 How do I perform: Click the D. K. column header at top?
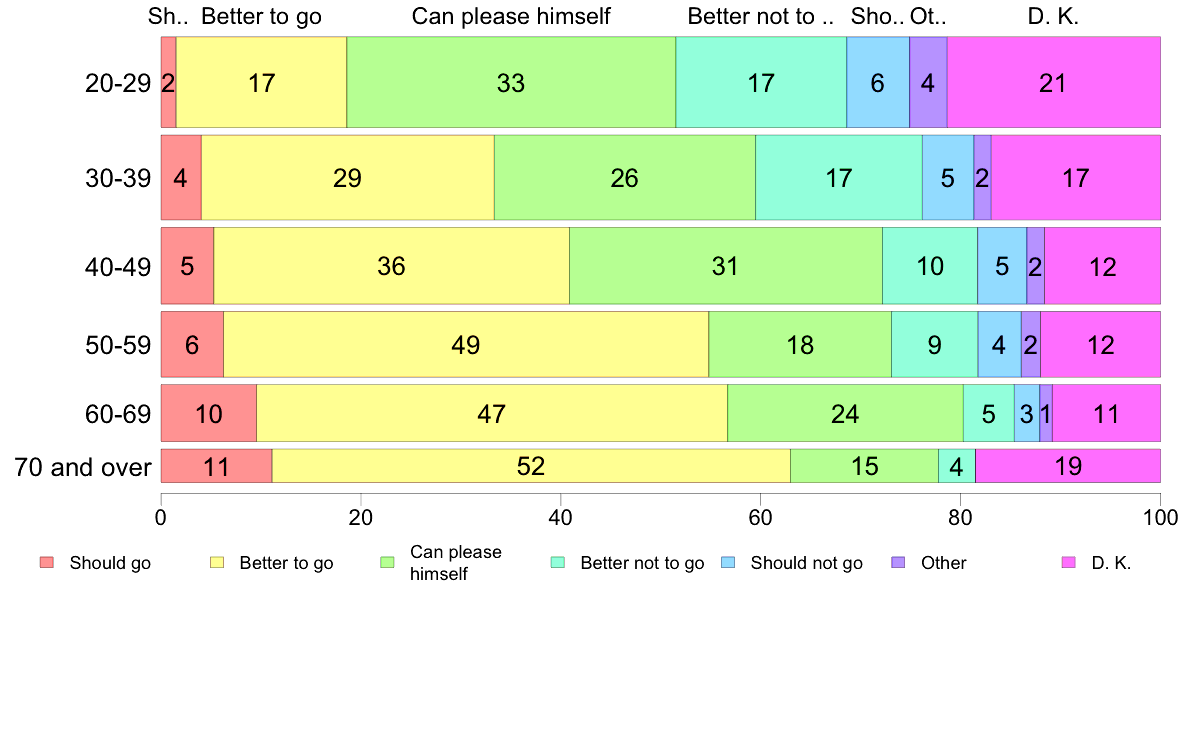(x=1054, y=17)
